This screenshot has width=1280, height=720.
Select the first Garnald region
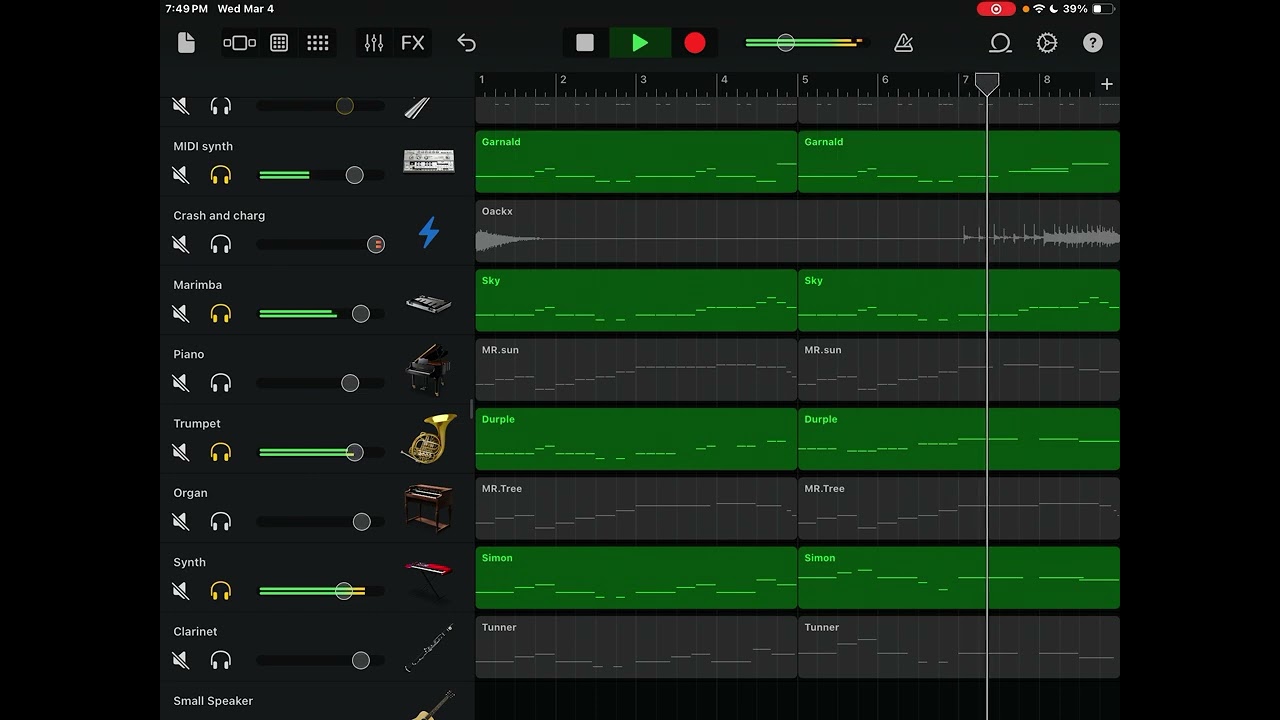click(636, 161)
